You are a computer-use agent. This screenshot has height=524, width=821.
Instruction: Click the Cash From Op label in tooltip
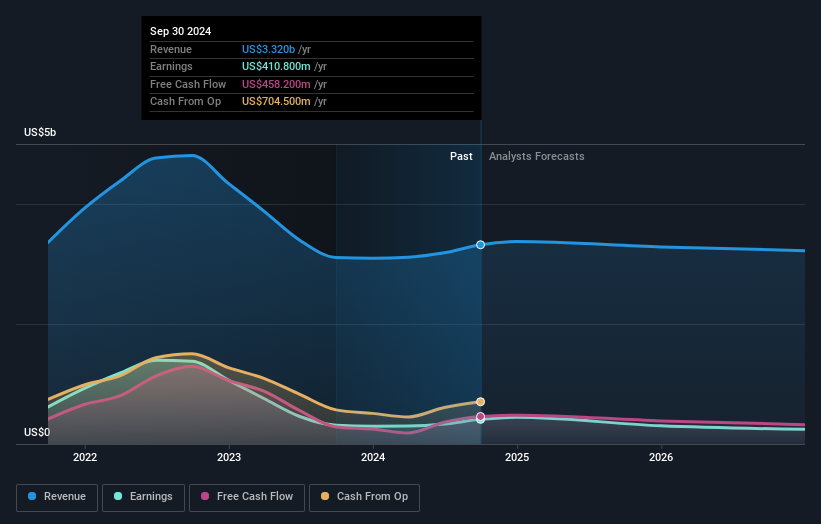(x=185, y=102)
